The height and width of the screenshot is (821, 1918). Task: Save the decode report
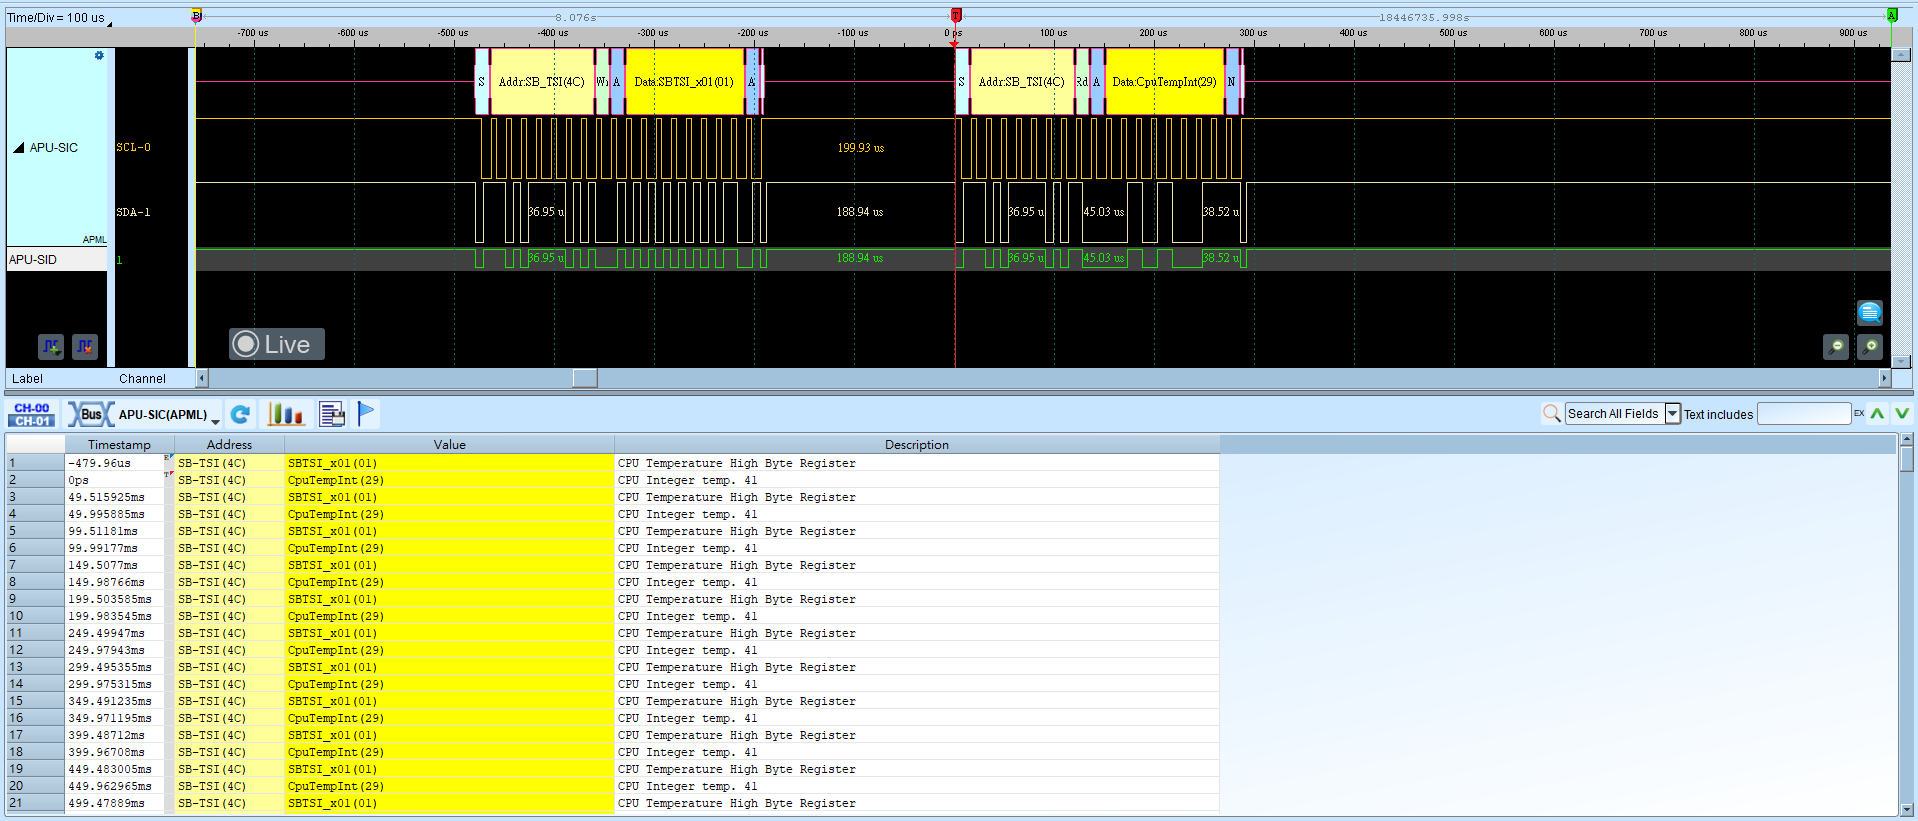point(332,414)
